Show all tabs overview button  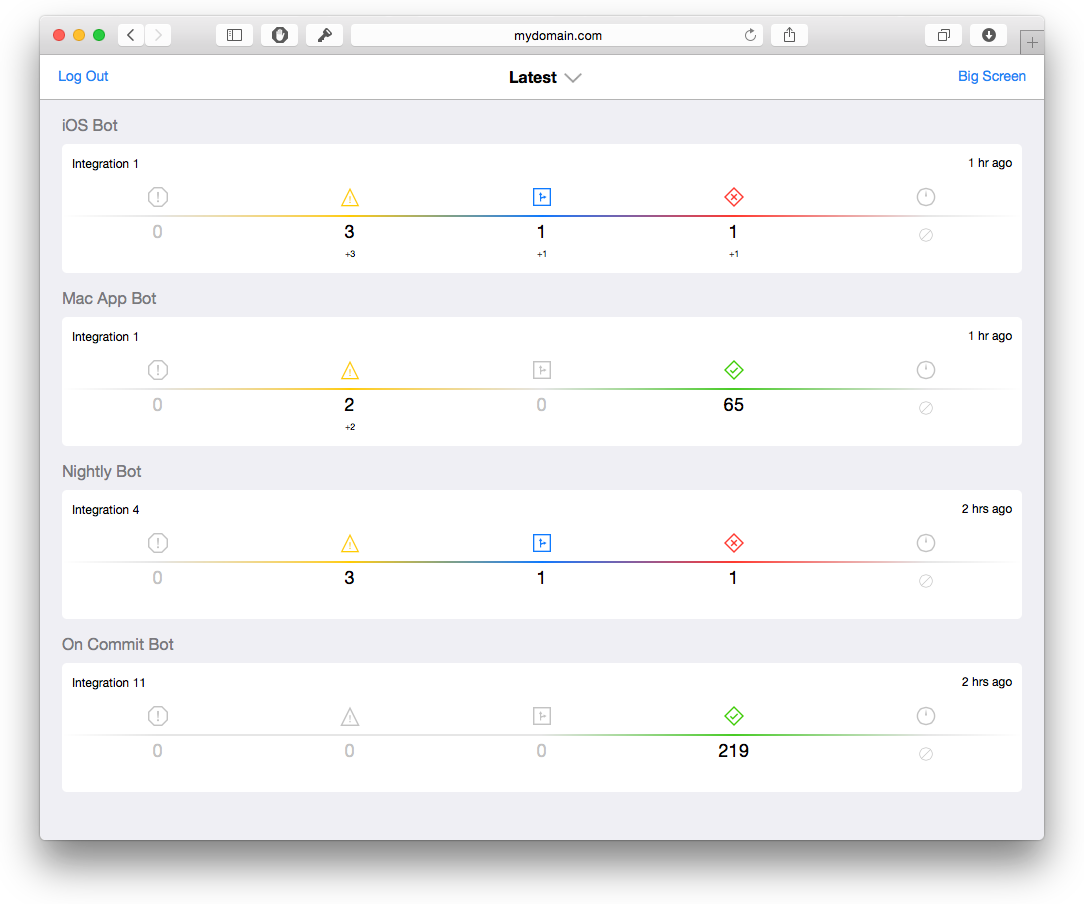point(943,35)
